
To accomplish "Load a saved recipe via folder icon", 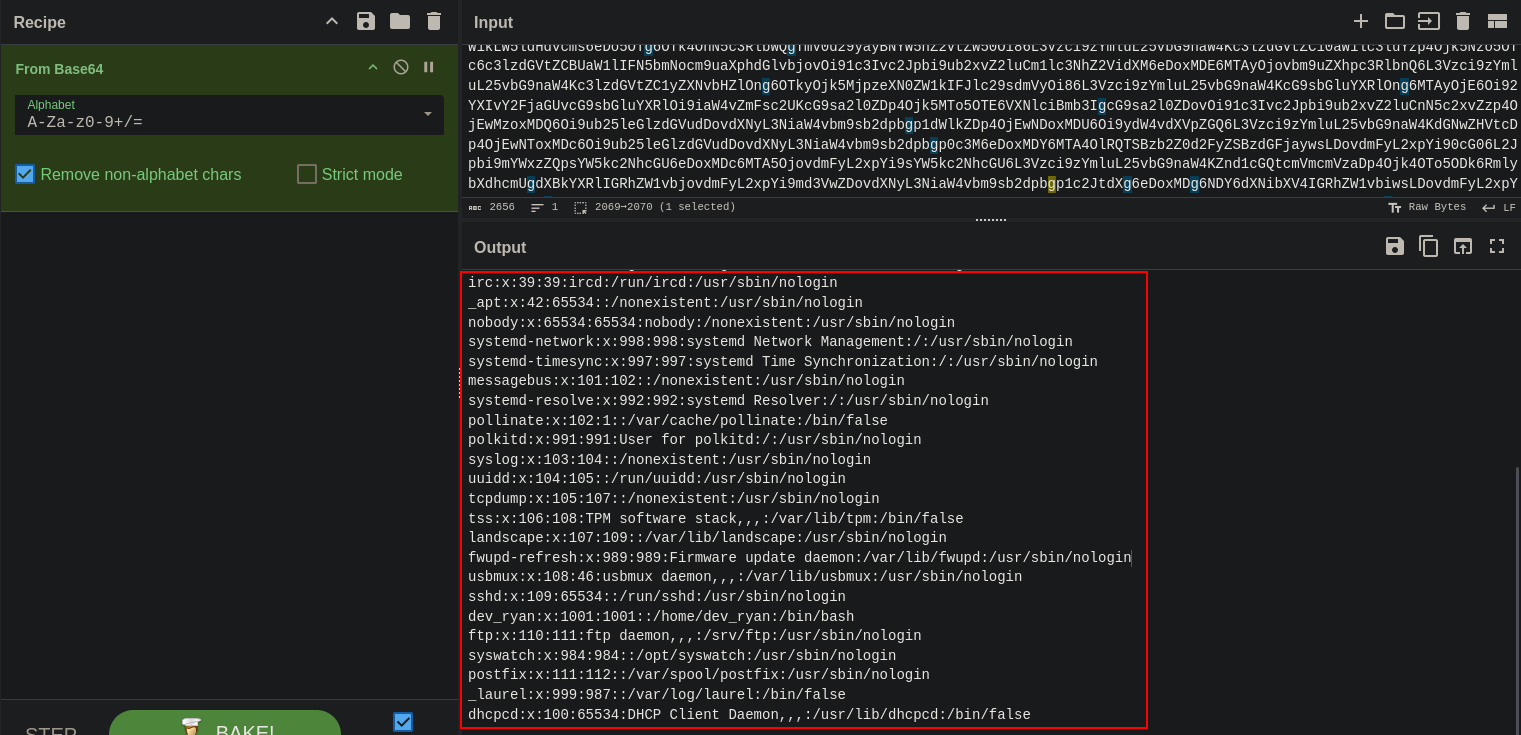I will pos(400,22).
